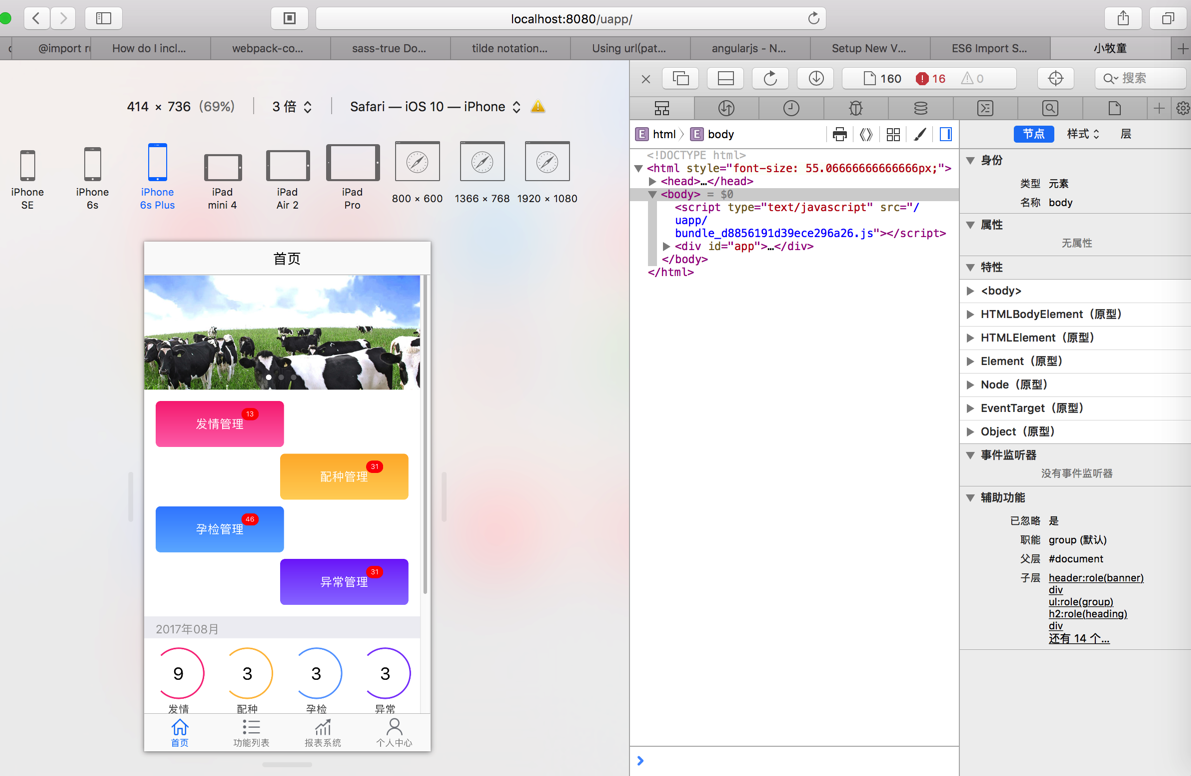This screenshot has width=1191, height=776.
Task: Tap the 孕检管理 blue button
Action: click(x=220, y=529)
